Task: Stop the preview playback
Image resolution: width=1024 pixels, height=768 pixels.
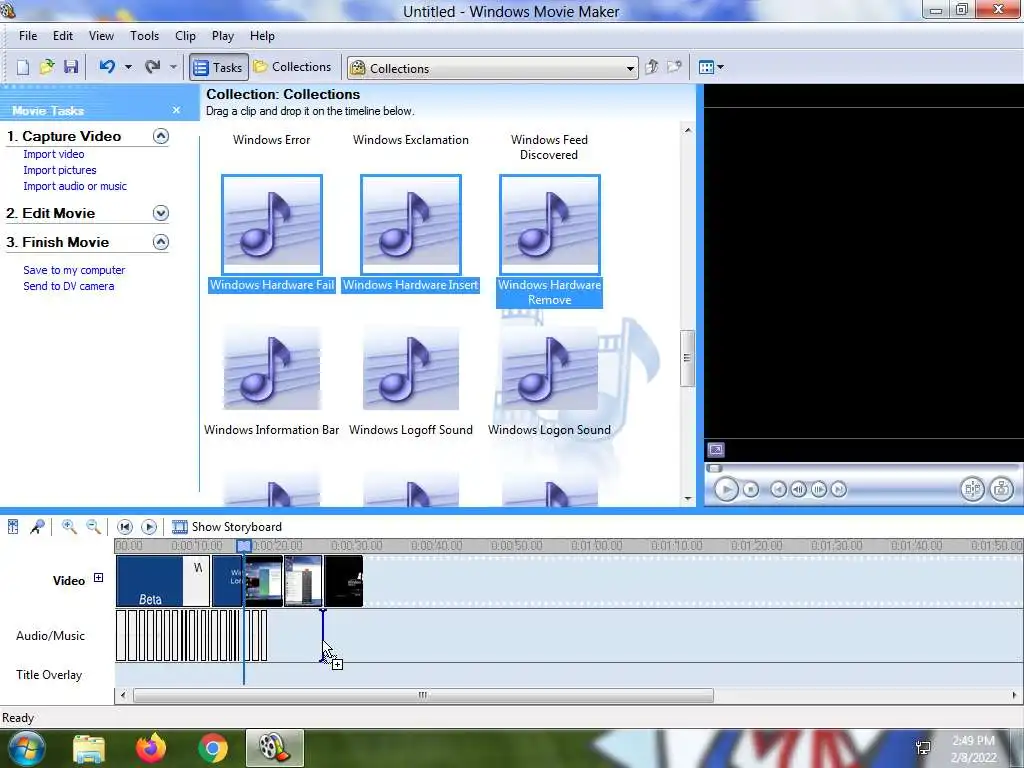Action: tap(751, 489)
